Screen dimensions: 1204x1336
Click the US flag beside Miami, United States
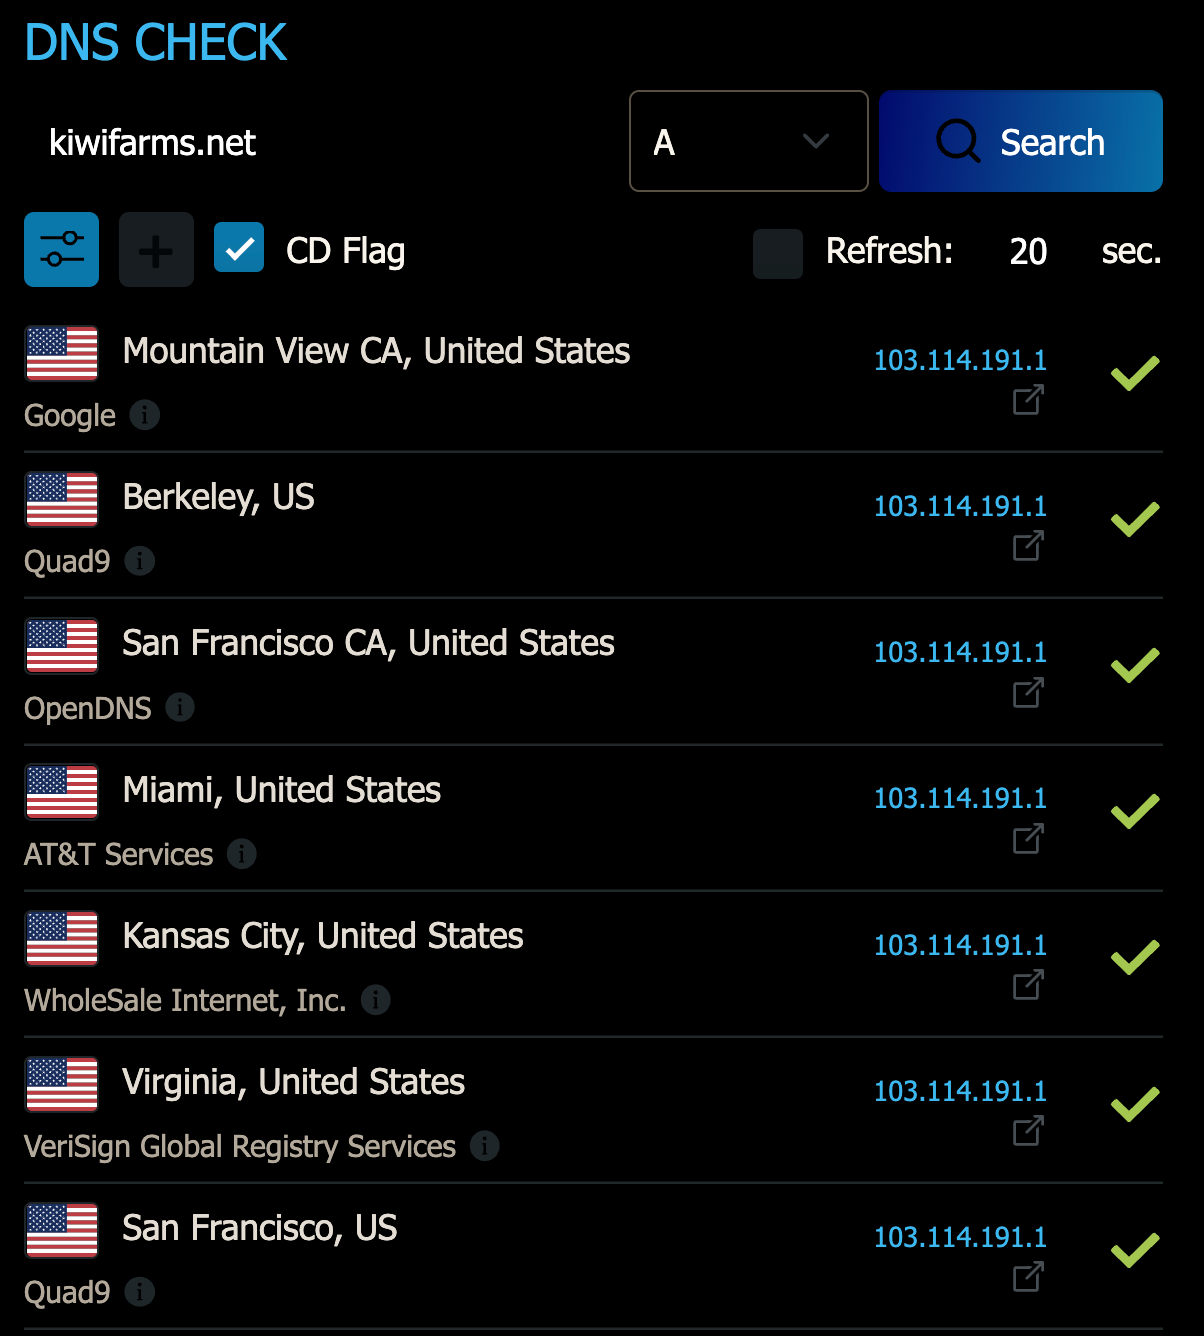click(62, 792)
